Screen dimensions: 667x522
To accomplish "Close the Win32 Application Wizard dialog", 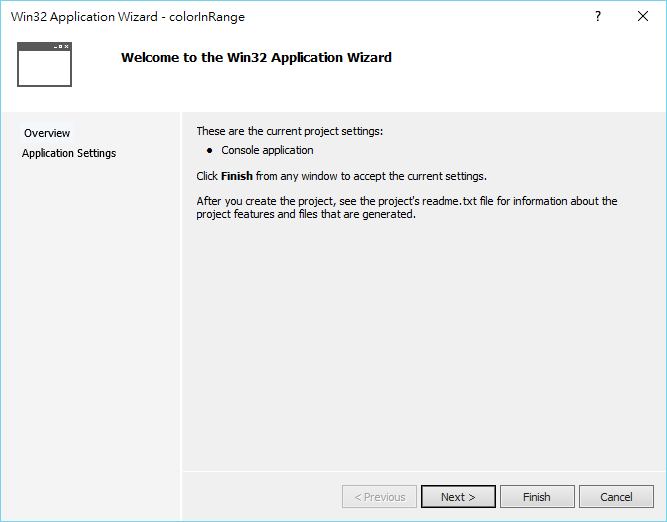I will [643, 16].
